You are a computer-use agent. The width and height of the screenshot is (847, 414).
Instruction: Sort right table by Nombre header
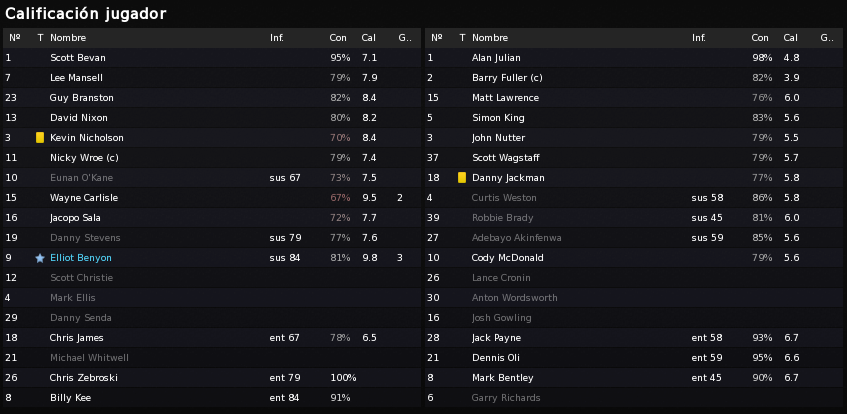tap(490, 38)
